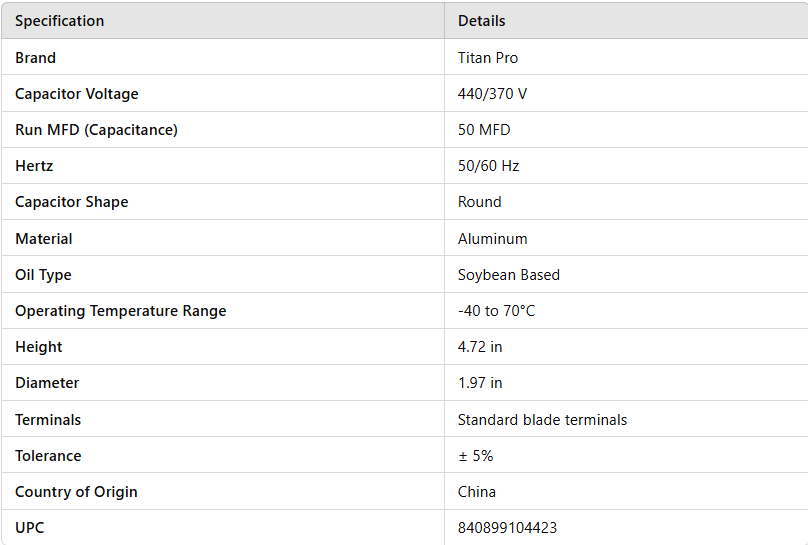Click the 50/60 Hz value
Viewport: 808px width, 545px height.
[x=488, y=166]
